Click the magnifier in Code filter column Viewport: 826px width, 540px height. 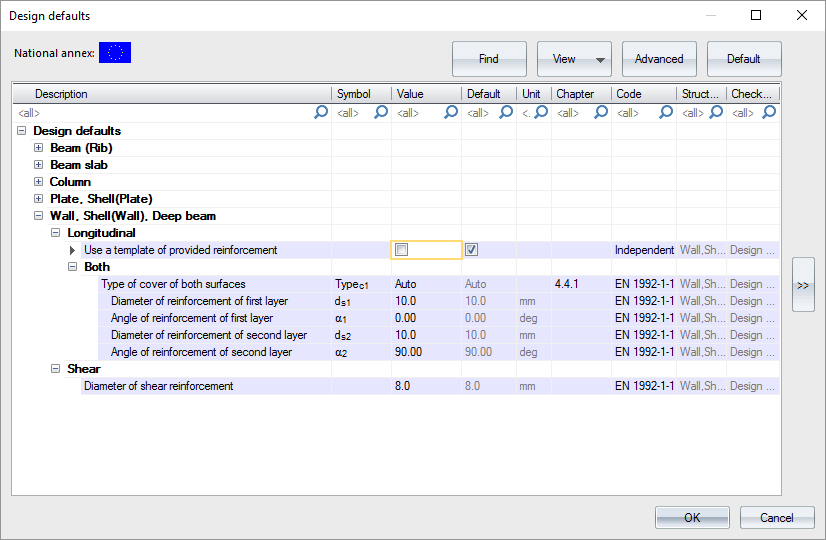pos(665,113)
